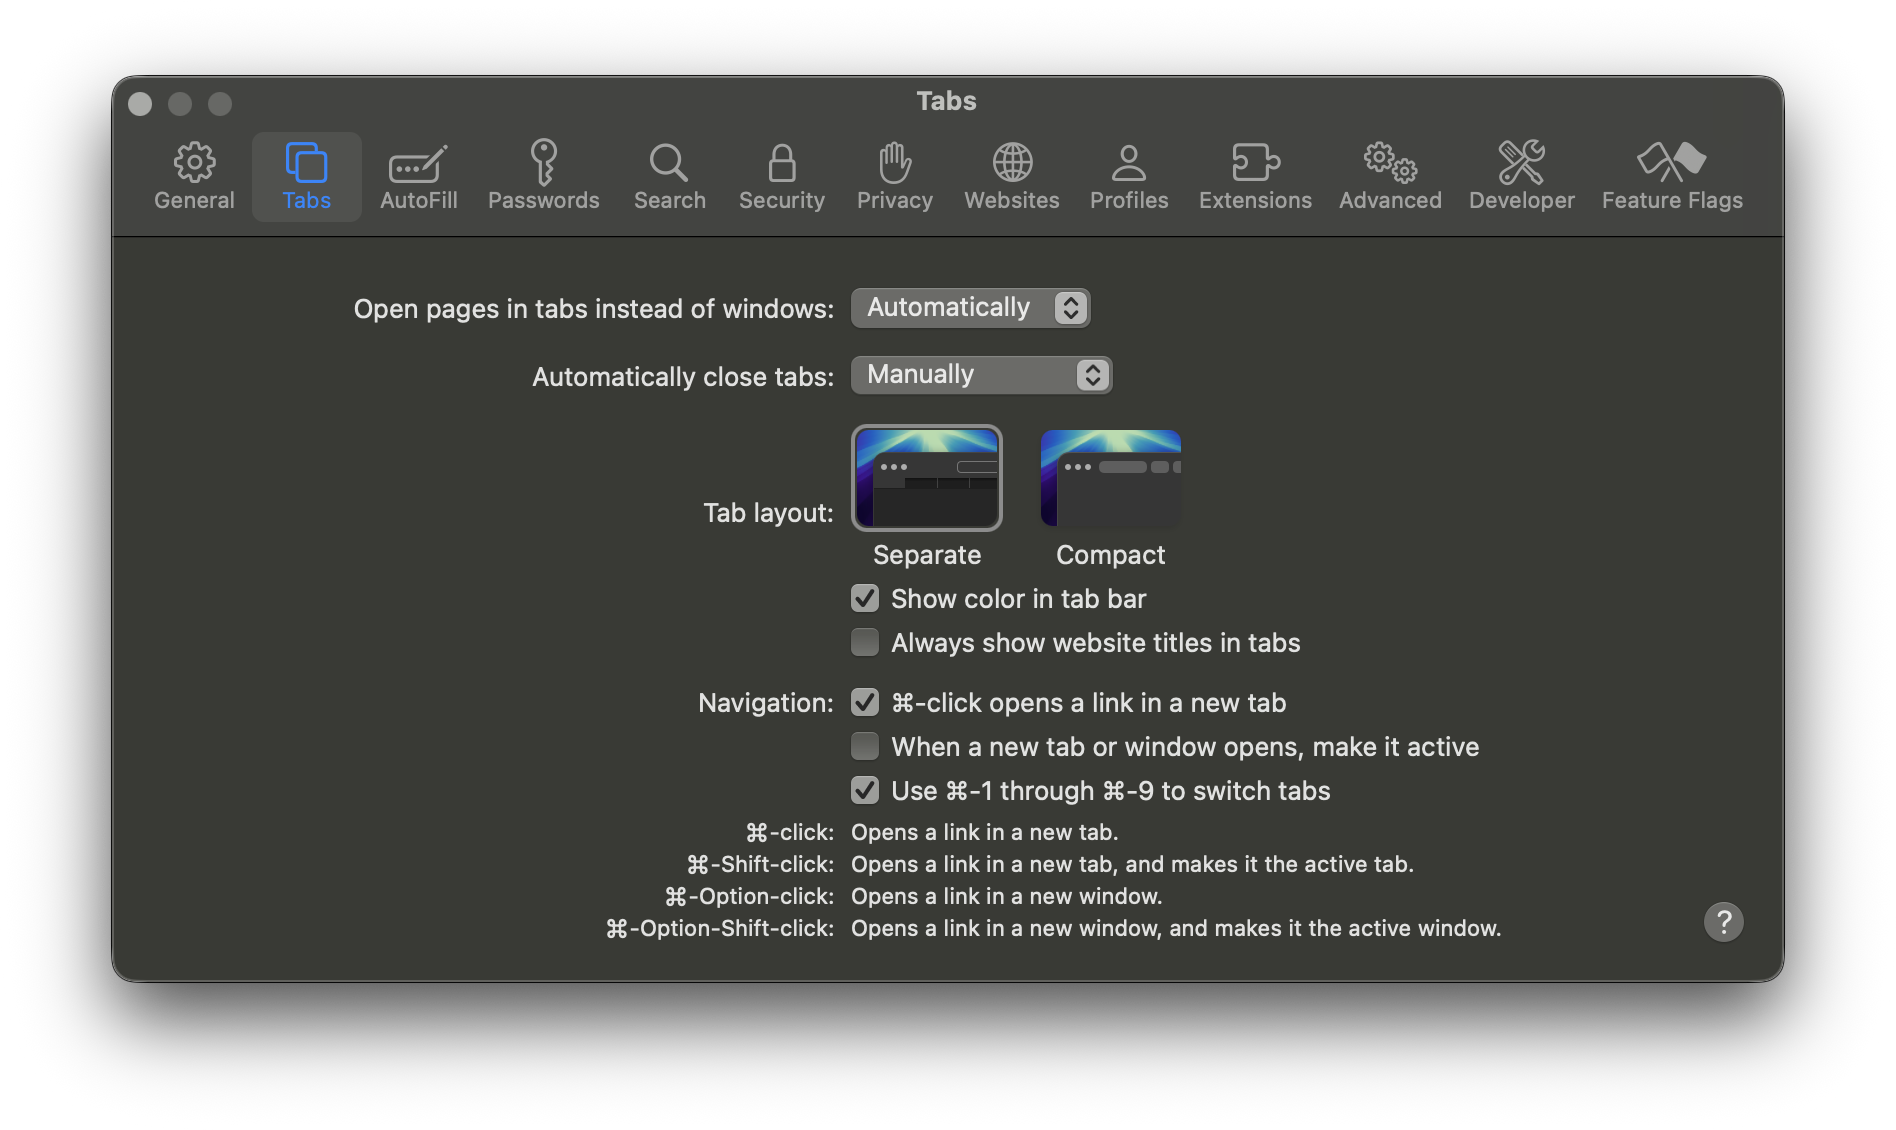Open the General settings pane
1896x1130 pixels.
194,176
